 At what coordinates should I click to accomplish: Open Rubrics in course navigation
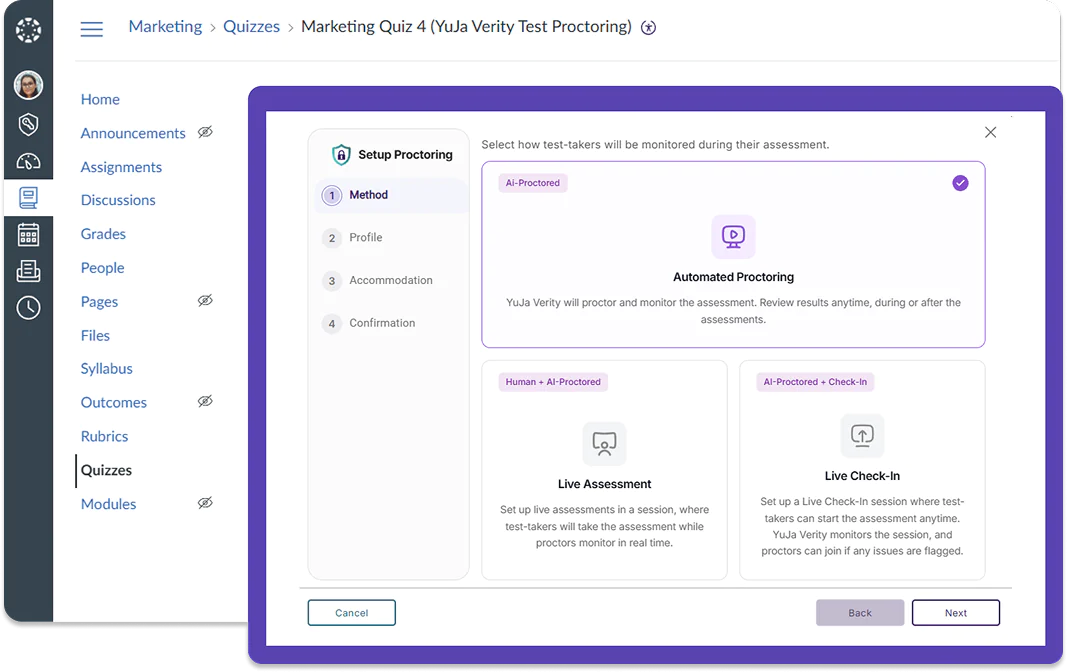coord(104,436)
